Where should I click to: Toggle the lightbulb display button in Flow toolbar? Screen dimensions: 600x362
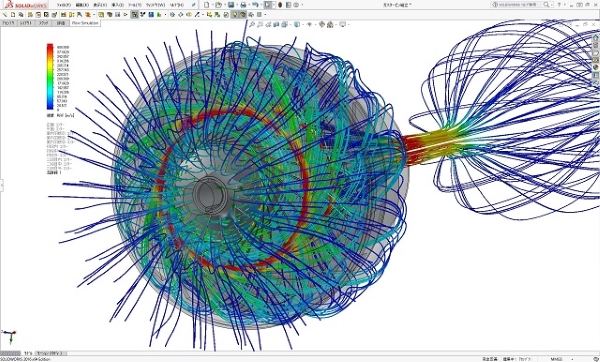point(234,15)
